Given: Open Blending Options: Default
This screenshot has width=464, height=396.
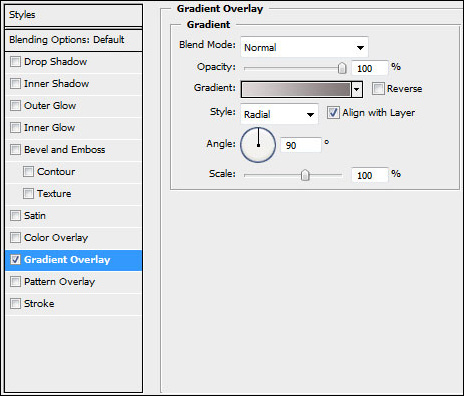Looking at the screenshot, I should 74,40.
